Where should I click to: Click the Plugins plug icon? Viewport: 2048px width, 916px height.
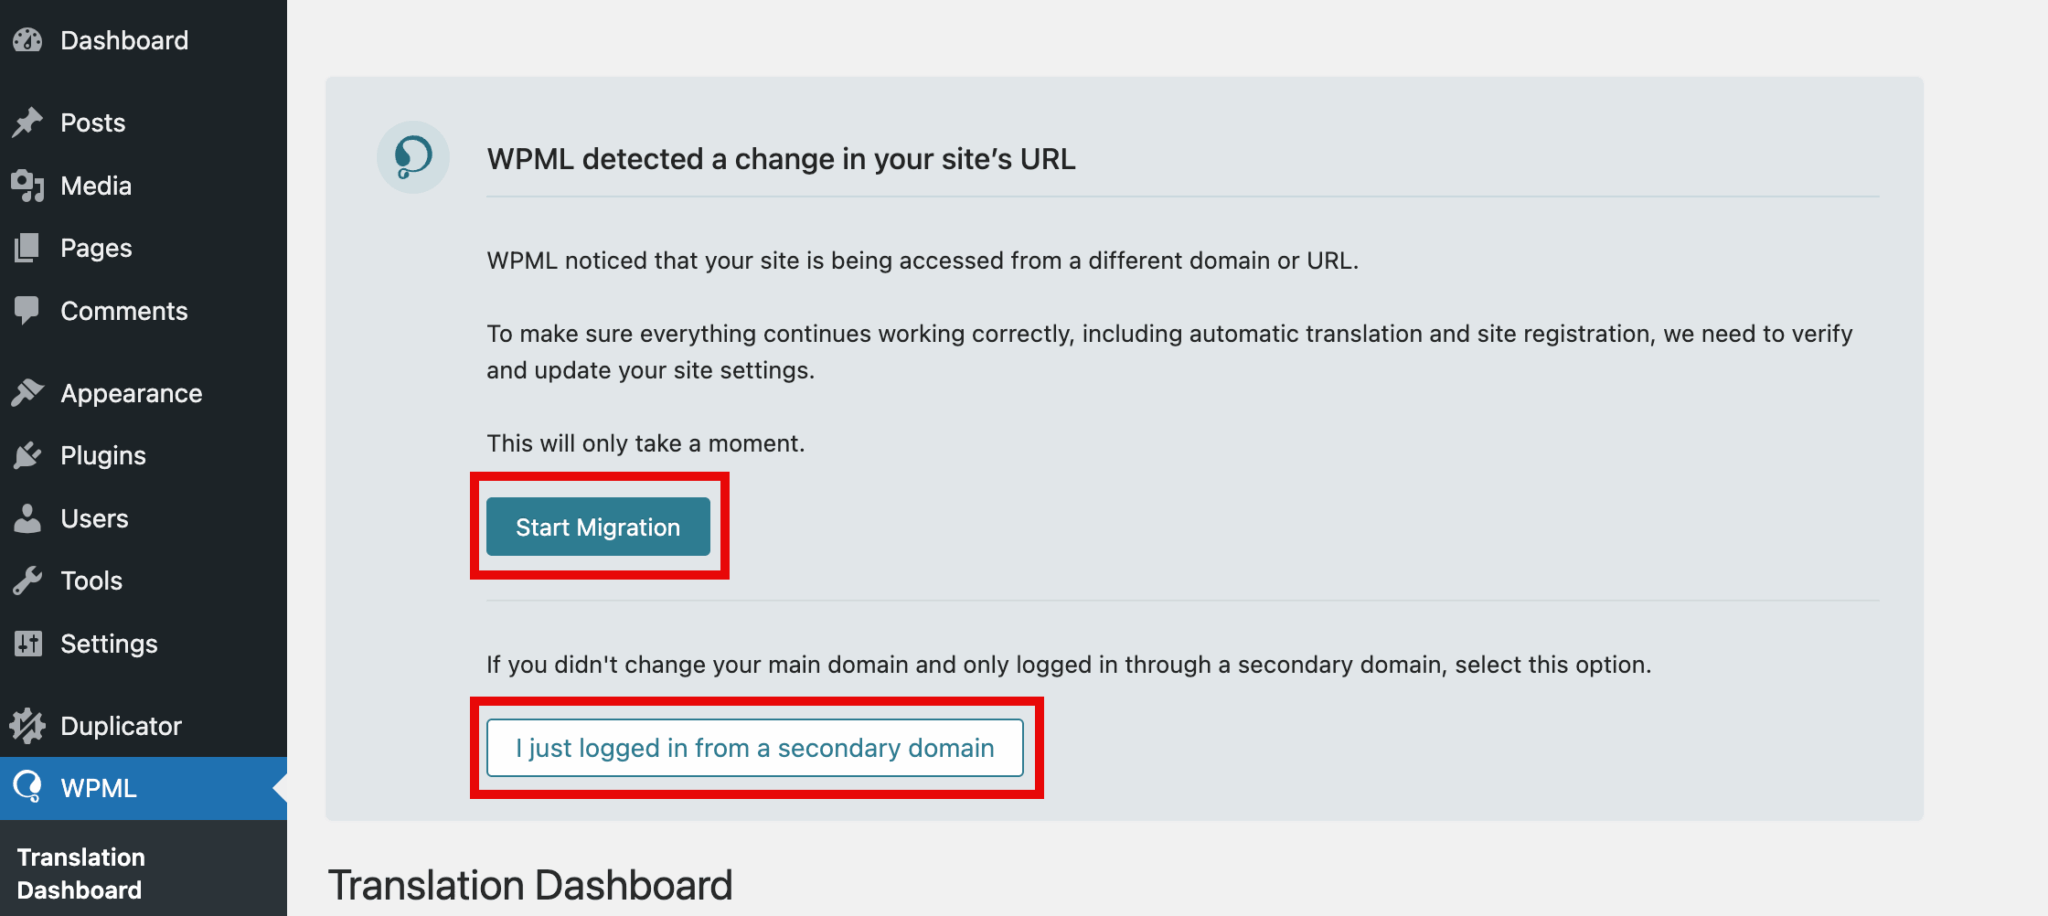[28, 456]
